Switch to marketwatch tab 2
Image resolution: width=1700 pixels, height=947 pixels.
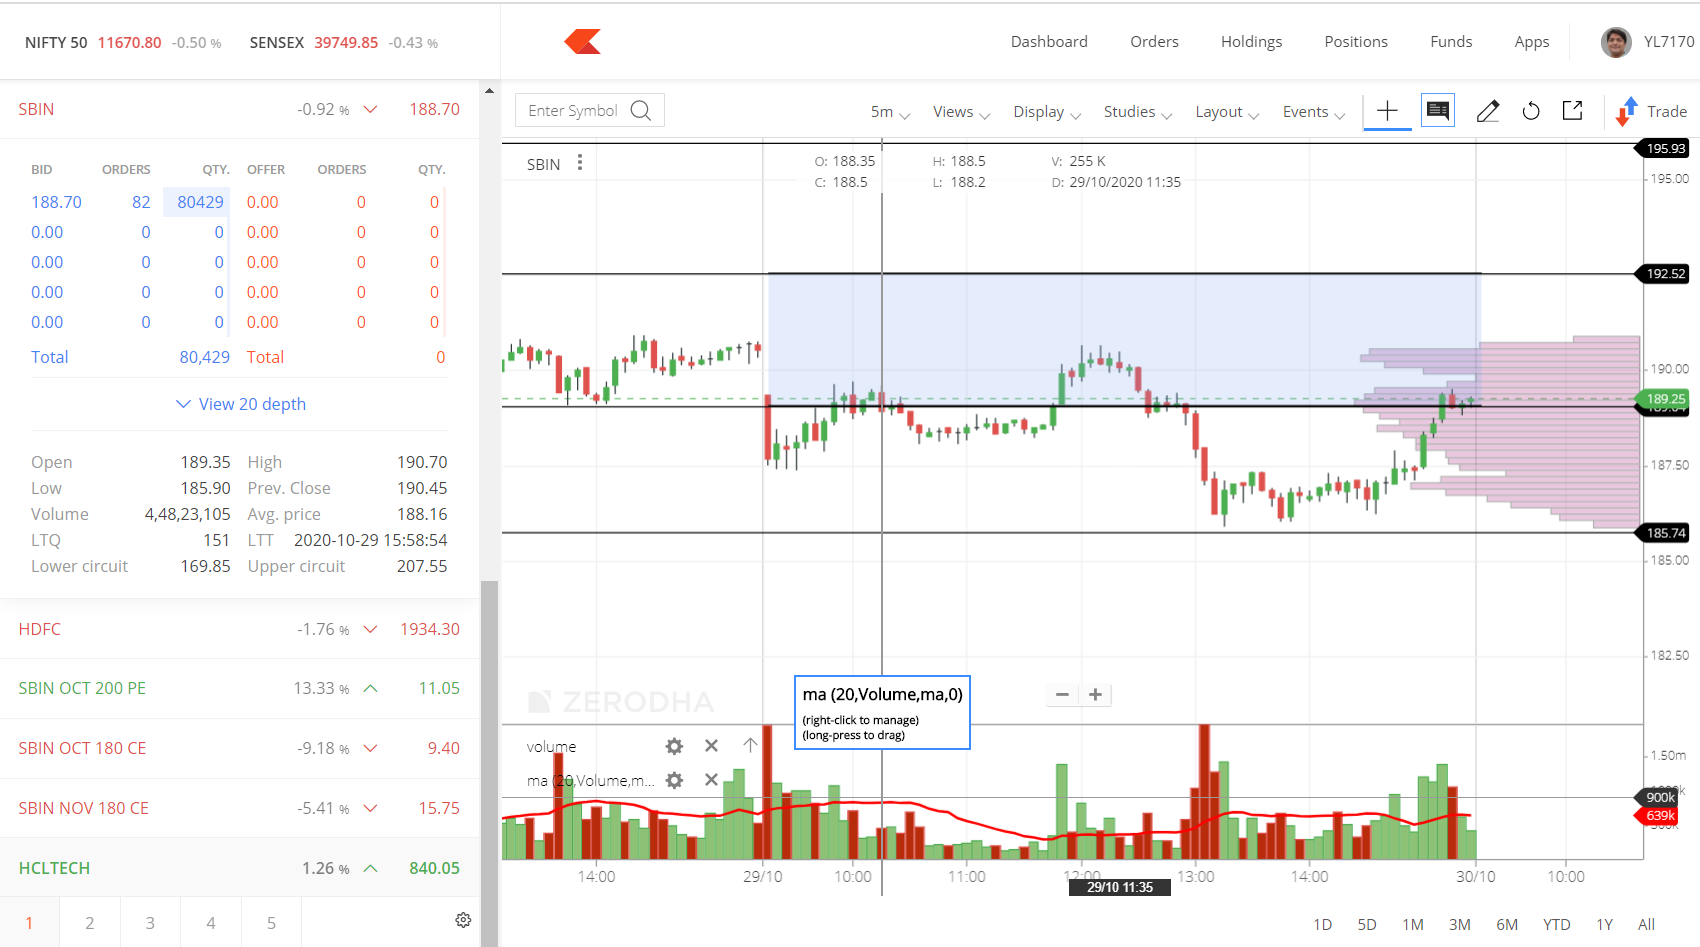click(90, 922)
